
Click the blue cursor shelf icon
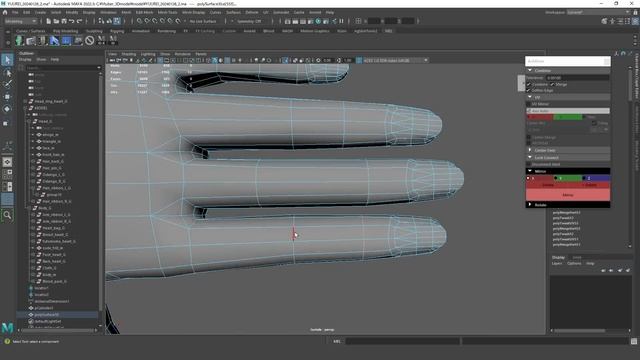[x=54, y=40]
